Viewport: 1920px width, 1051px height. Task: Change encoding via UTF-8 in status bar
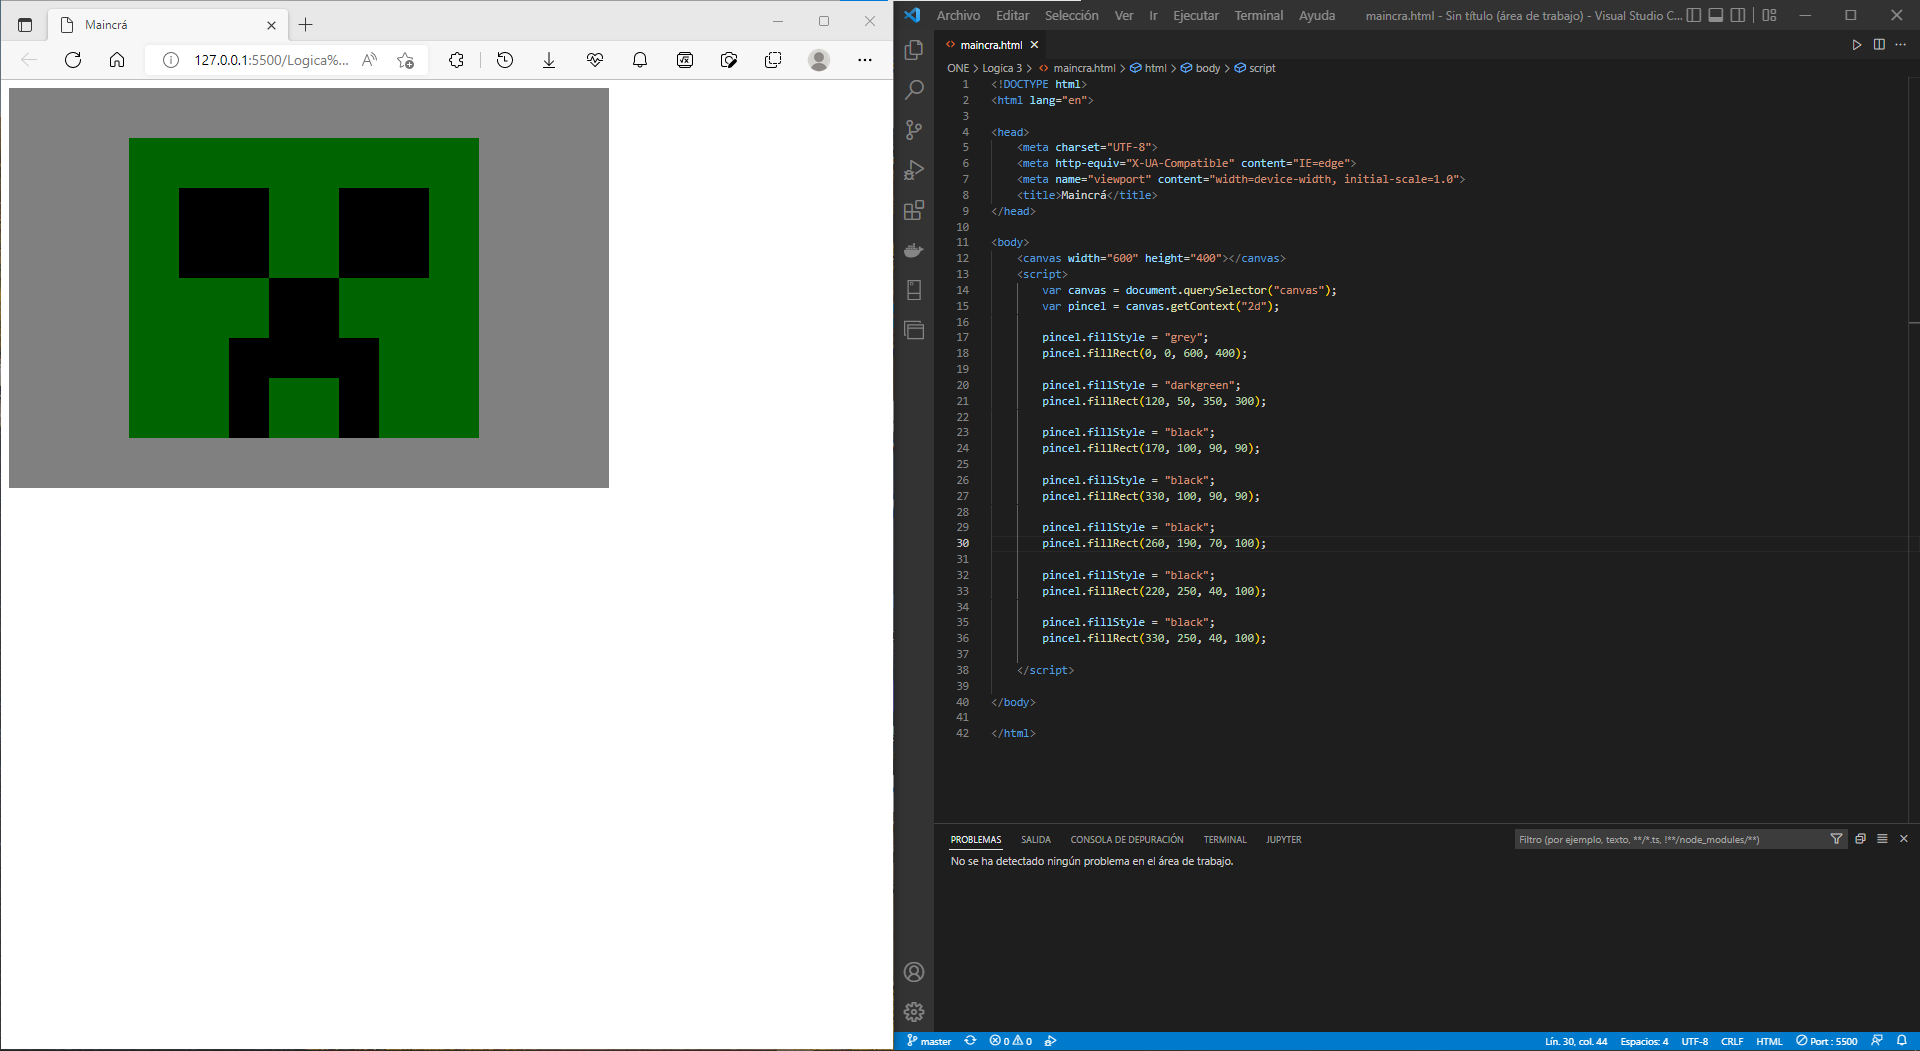tap(1695, 1041)
